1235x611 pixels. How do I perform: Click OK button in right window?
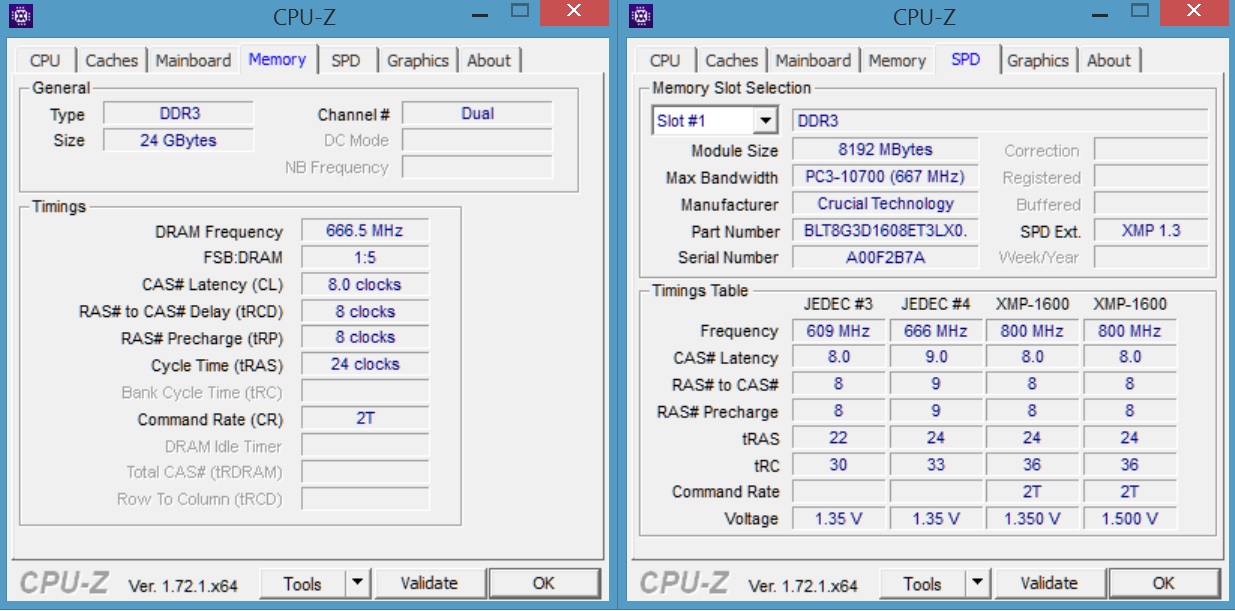pos(1164,584)
